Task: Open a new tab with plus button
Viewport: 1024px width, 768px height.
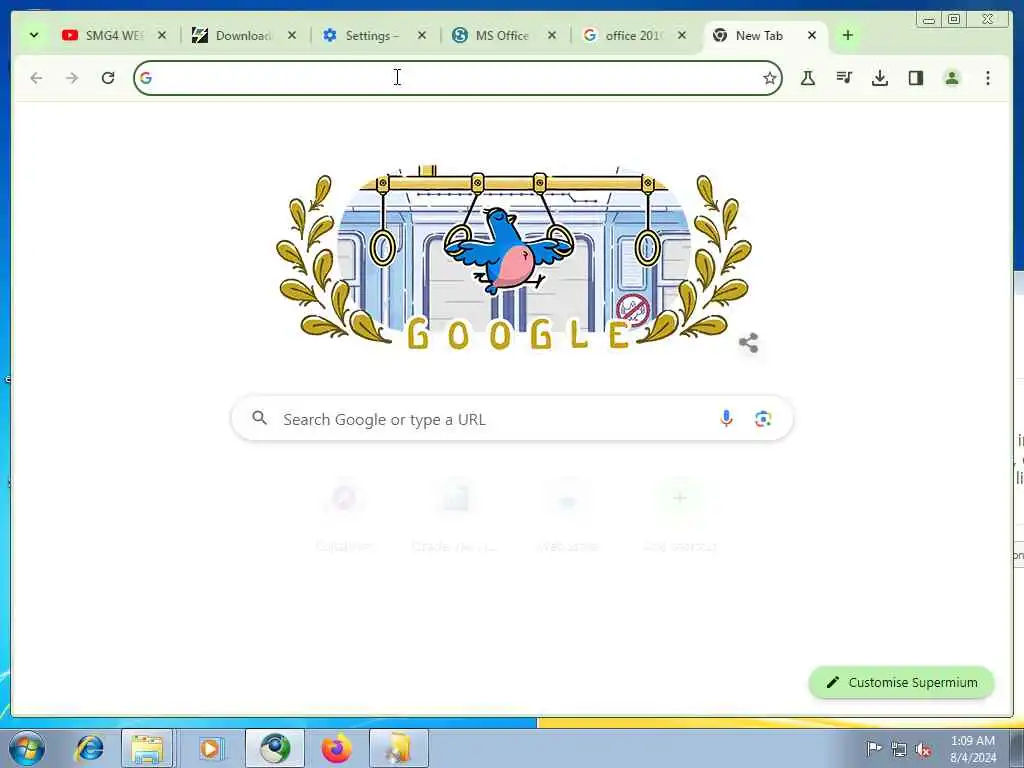Action: click(848, 35)
